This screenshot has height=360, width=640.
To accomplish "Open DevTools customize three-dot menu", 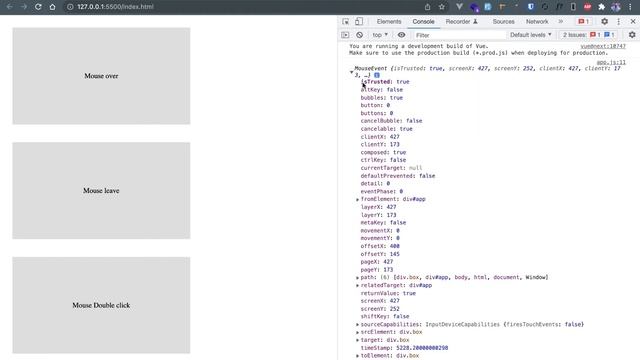I will pos(619,22).
